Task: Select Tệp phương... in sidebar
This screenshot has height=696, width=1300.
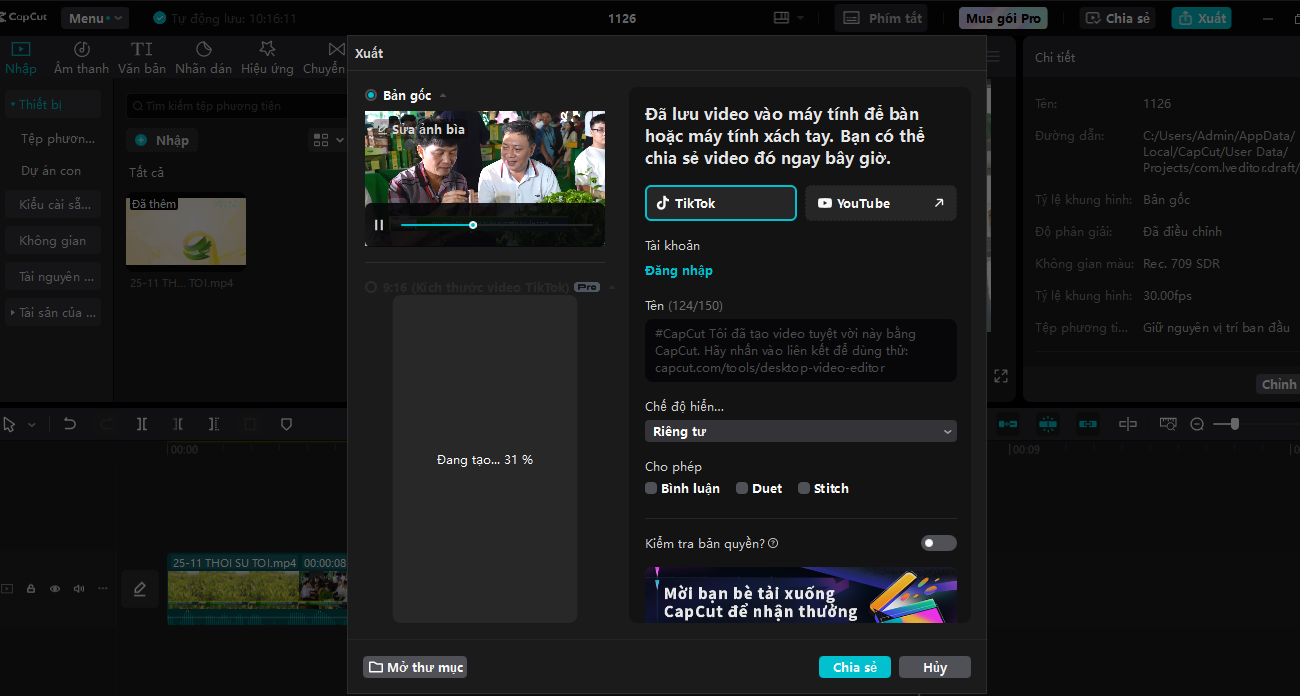Action: [57, 139]
